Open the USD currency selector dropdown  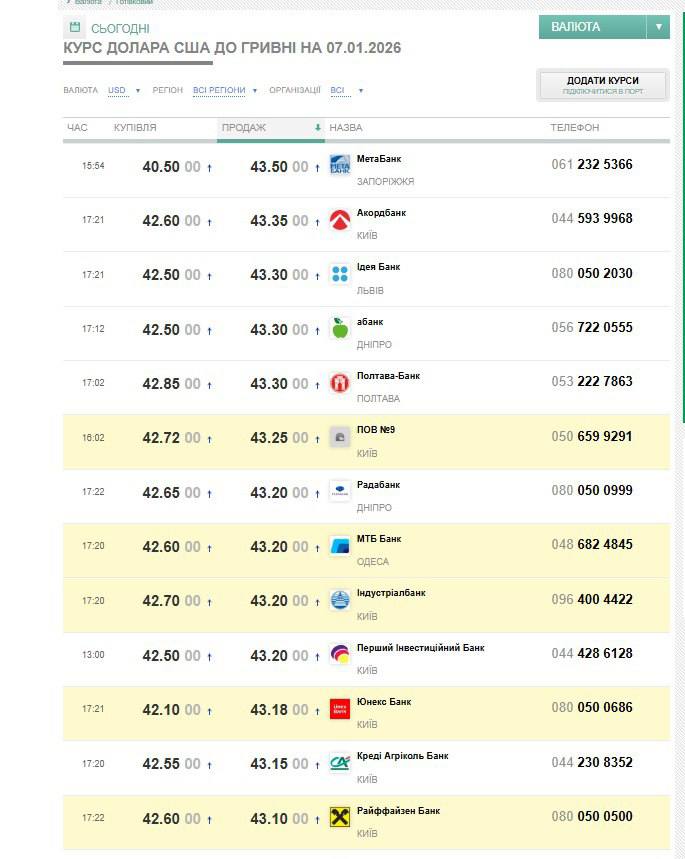[119, 90]
